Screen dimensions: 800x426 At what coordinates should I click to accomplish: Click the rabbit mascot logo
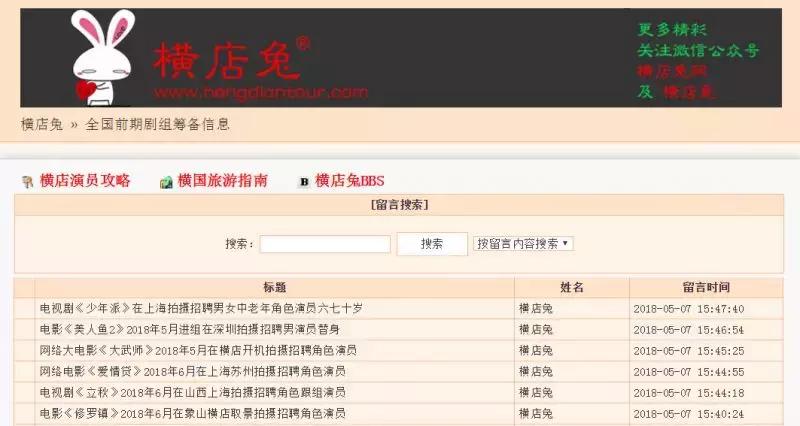(x=104, y=57)
